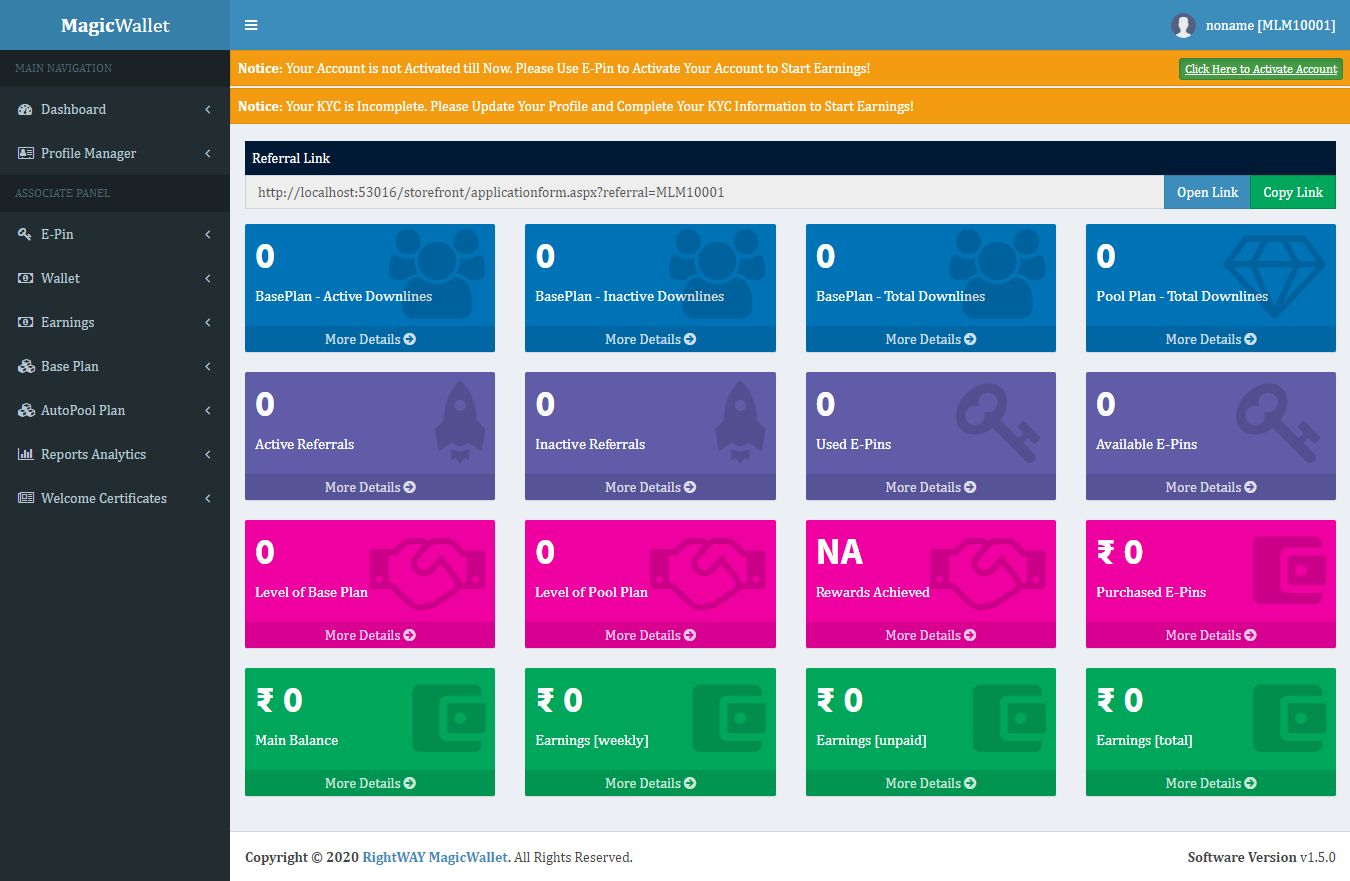Viewport: 1350px width, 881px height.
Task: Open the Reports Analytics menu
Action: (x=93, y=454)
